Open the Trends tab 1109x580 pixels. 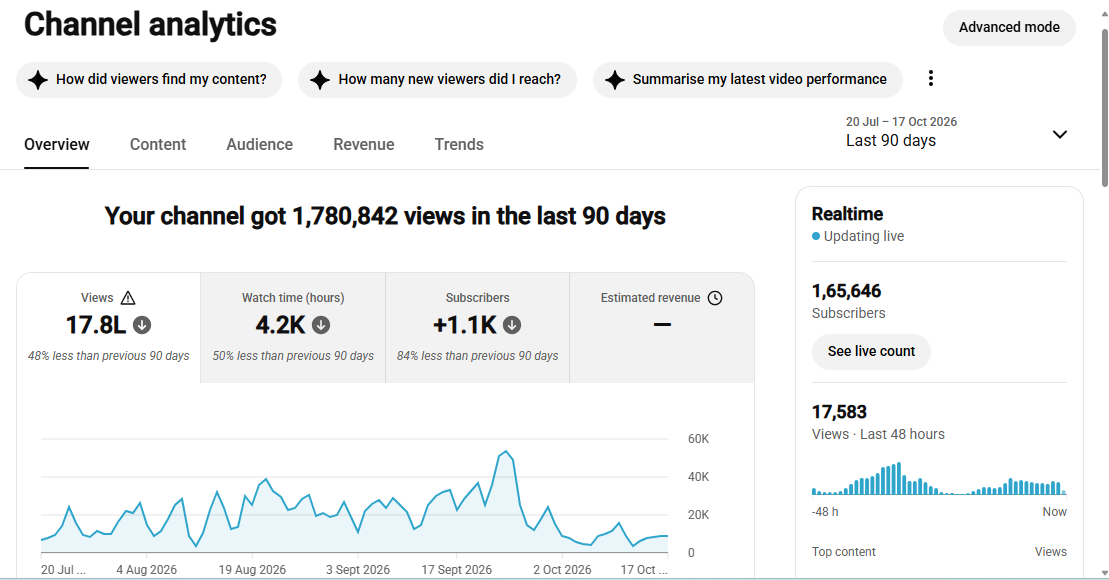pyautogui.click(x=459, y=144)
